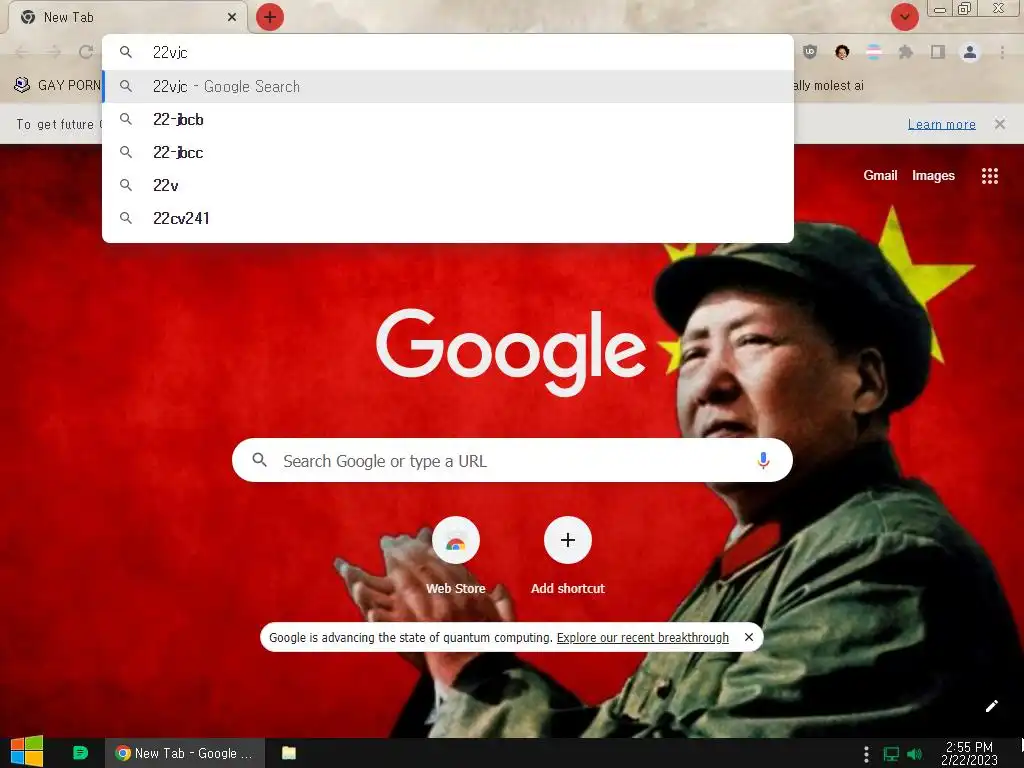The image size is (1024, 768).
Task: Choose the '22vjc - Google Search' suggestion
Action: 448,86
